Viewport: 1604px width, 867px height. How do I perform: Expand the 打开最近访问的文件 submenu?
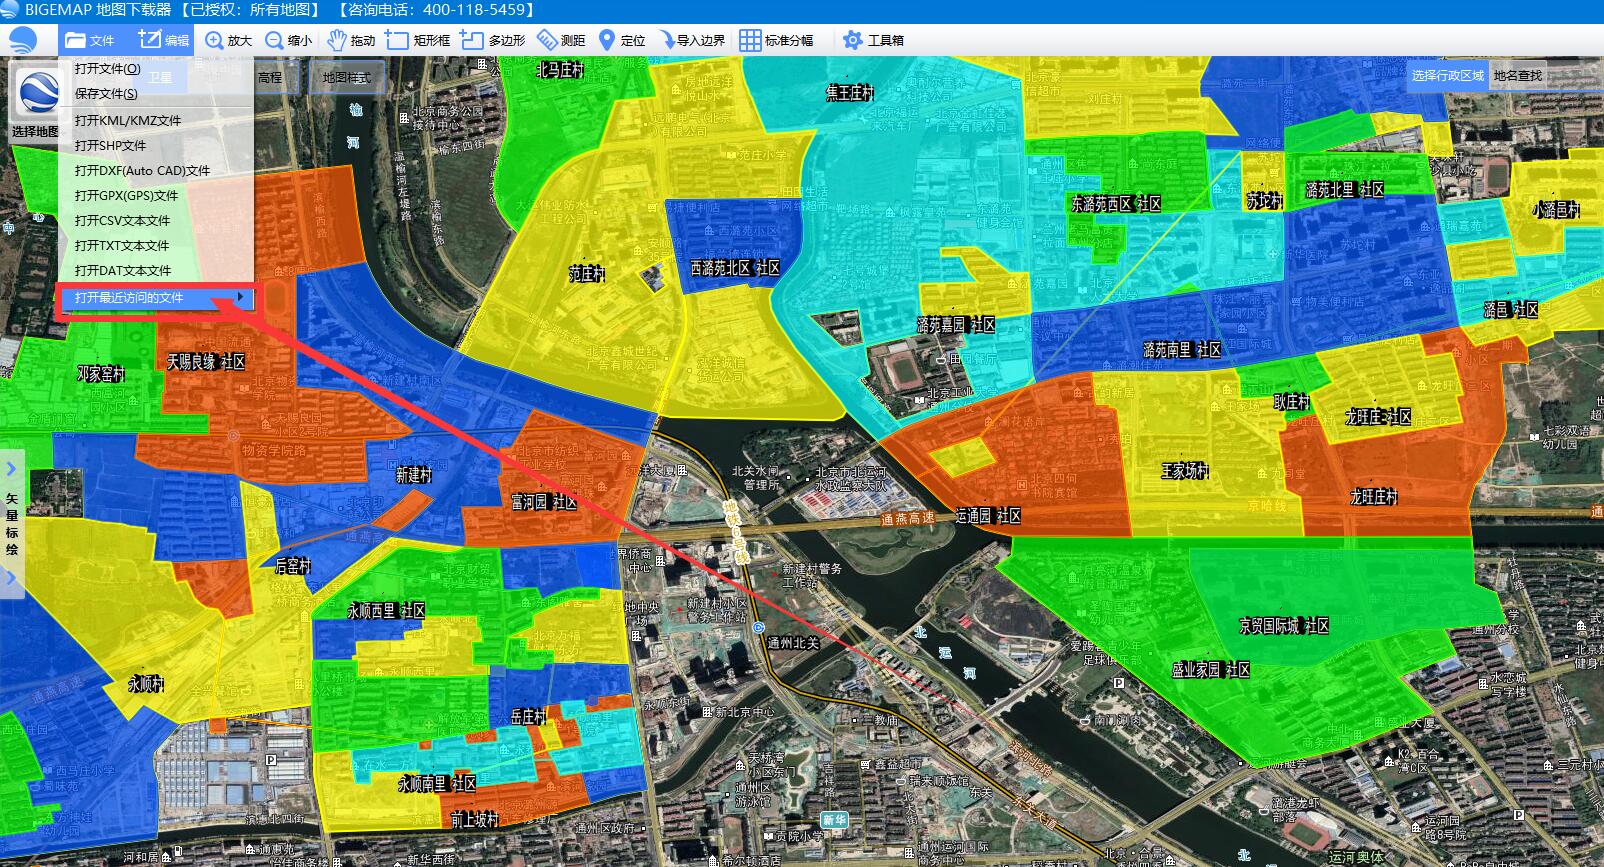156,298
